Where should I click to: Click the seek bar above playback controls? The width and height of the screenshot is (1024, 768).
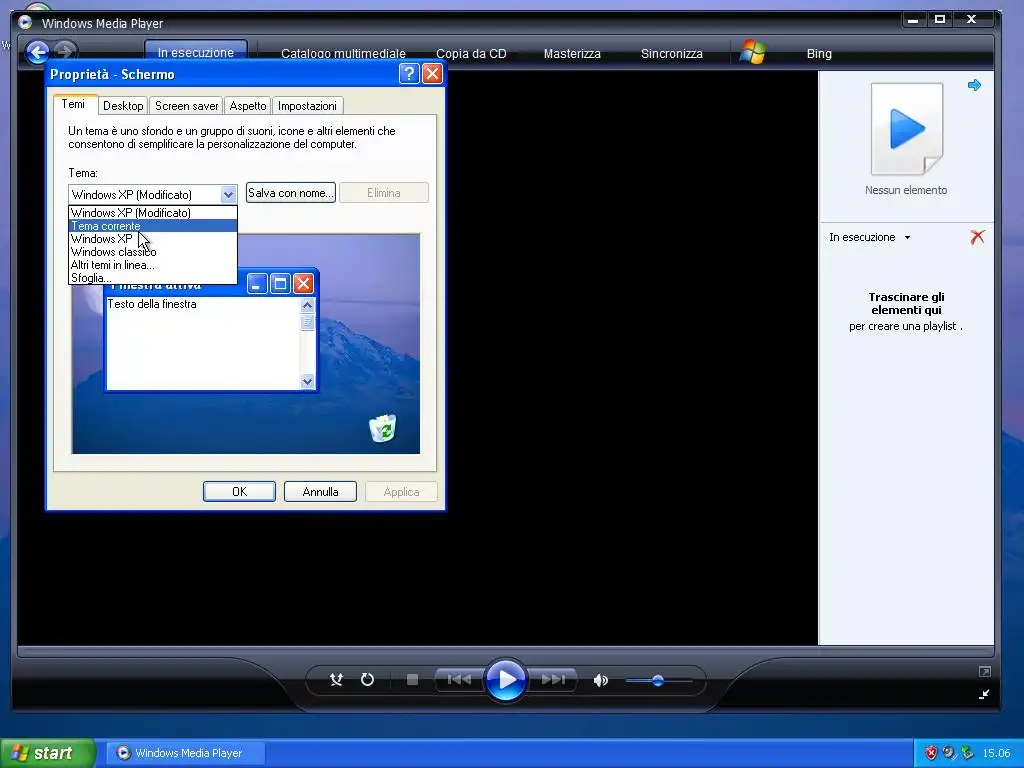pyautogui.click(x=505, y=651)
